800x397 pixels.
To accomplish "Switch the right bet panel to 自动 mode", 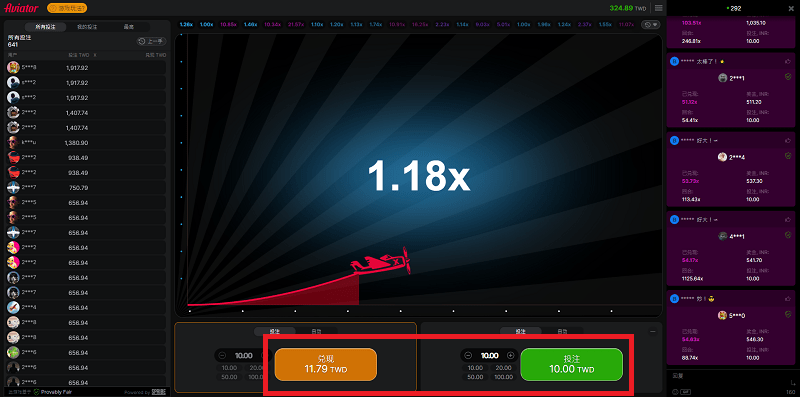I will pyautogui.click(x=562, y=332).
